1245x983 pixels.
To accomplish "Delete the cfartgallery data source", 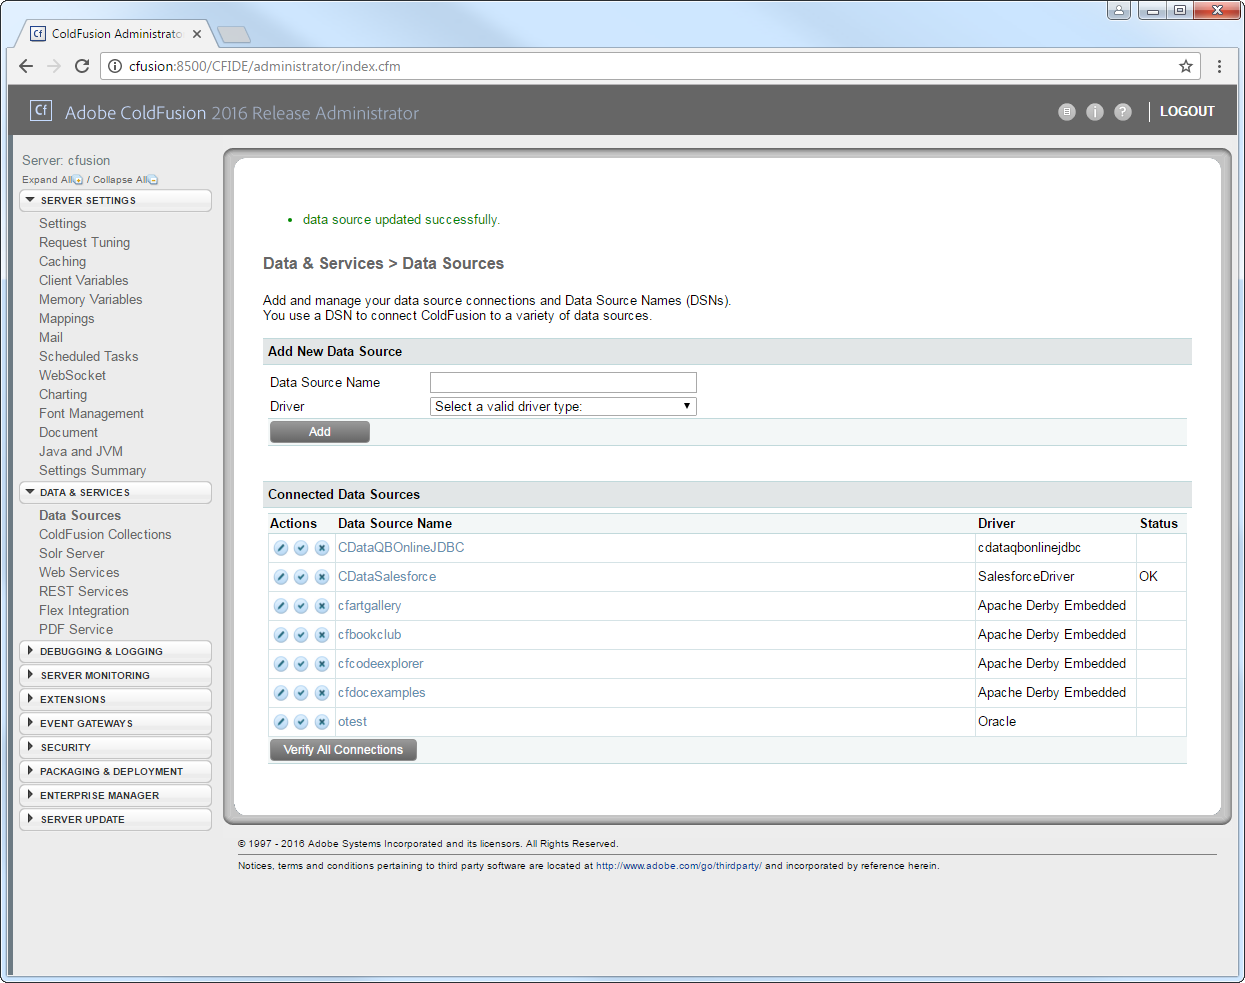I will tap(322, 606).
